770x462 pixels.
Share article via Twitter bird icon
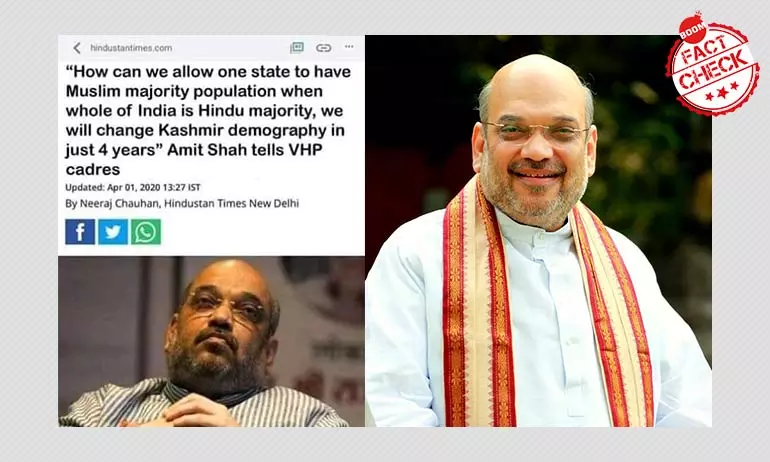point(113,232)
